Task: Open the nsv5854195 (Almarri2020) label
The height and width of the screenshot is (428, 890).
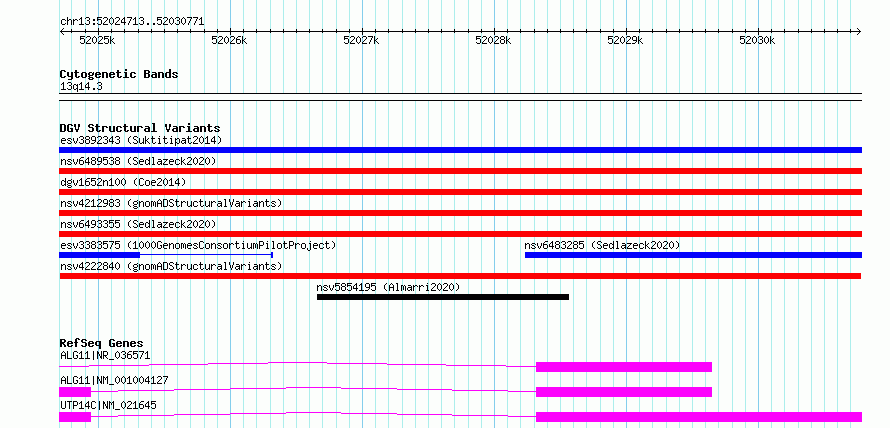Action: coord(388,287)
